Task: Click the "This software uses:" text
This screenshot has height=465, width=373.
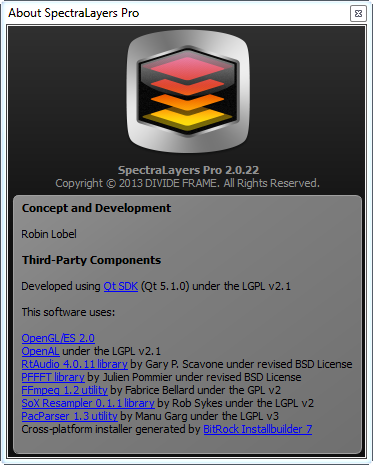Action: 68,312
